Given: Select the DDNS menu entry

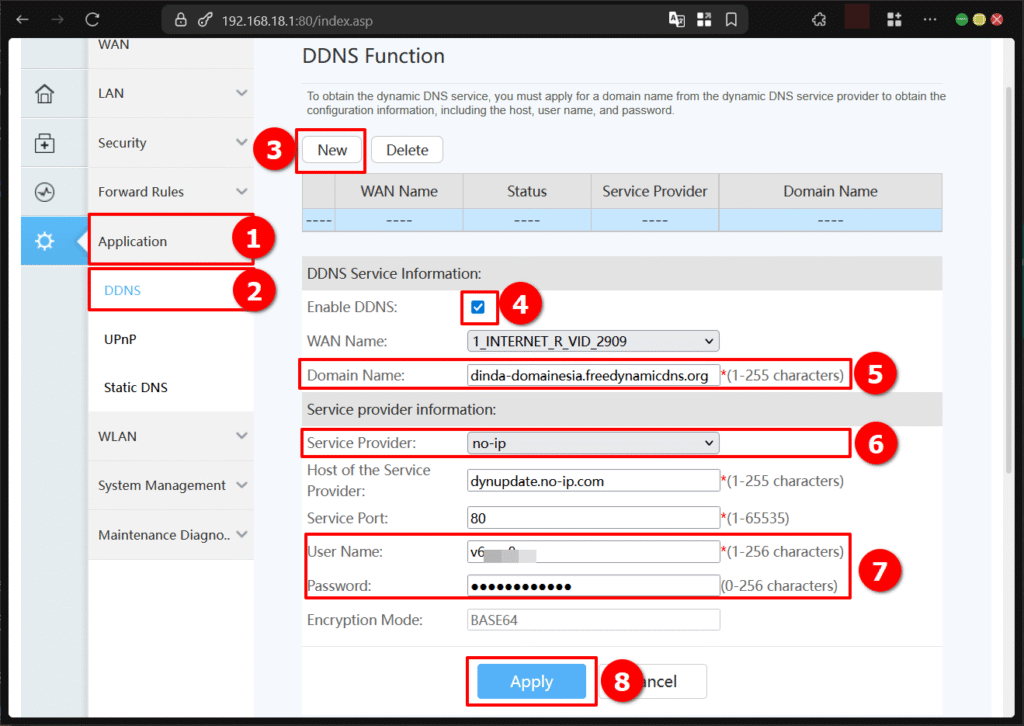Looking at the screenshot, I should coord(121,290).
